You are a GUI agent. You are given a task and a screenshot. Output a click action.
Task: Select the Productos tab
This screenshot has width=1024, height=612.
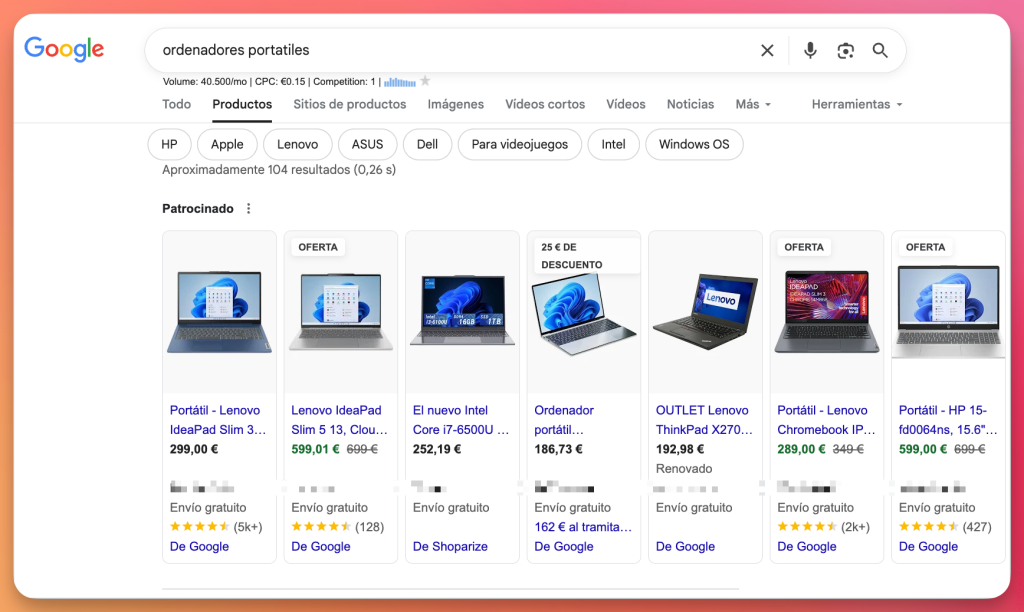(x=242, y=105)
